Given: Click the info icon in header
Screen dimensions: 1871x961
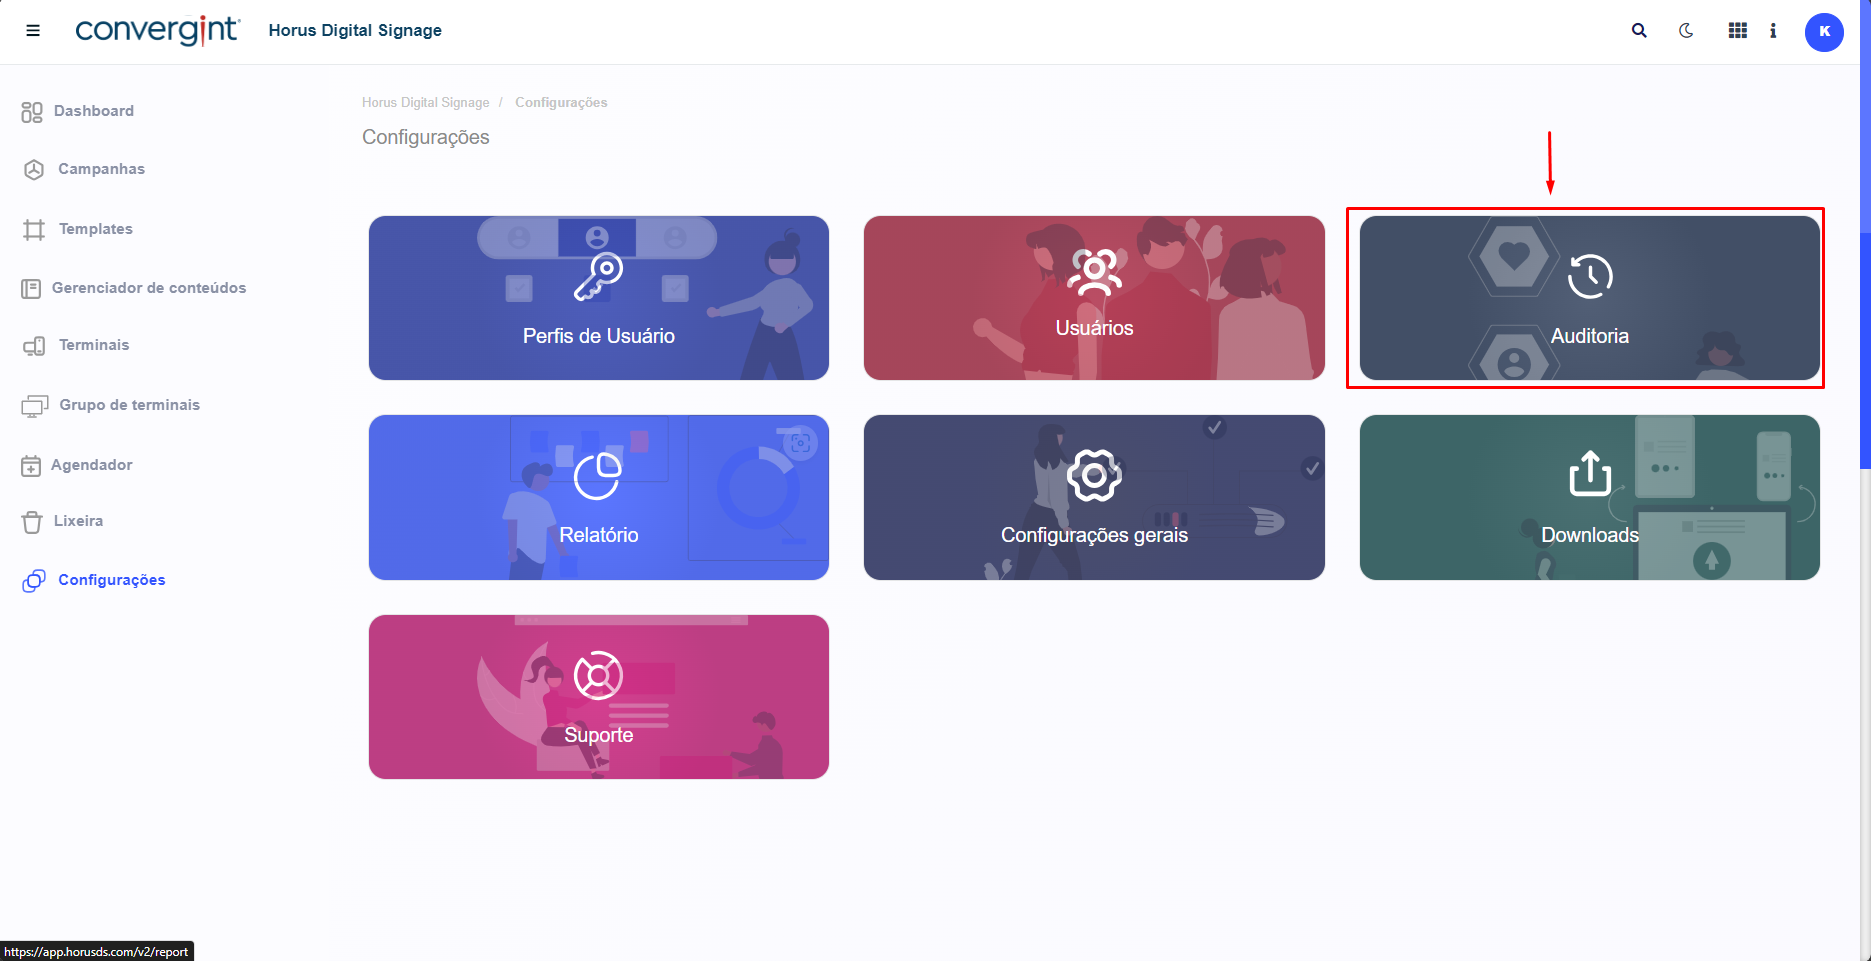Looking at the screenshot, I should (x=1773, y=31).
